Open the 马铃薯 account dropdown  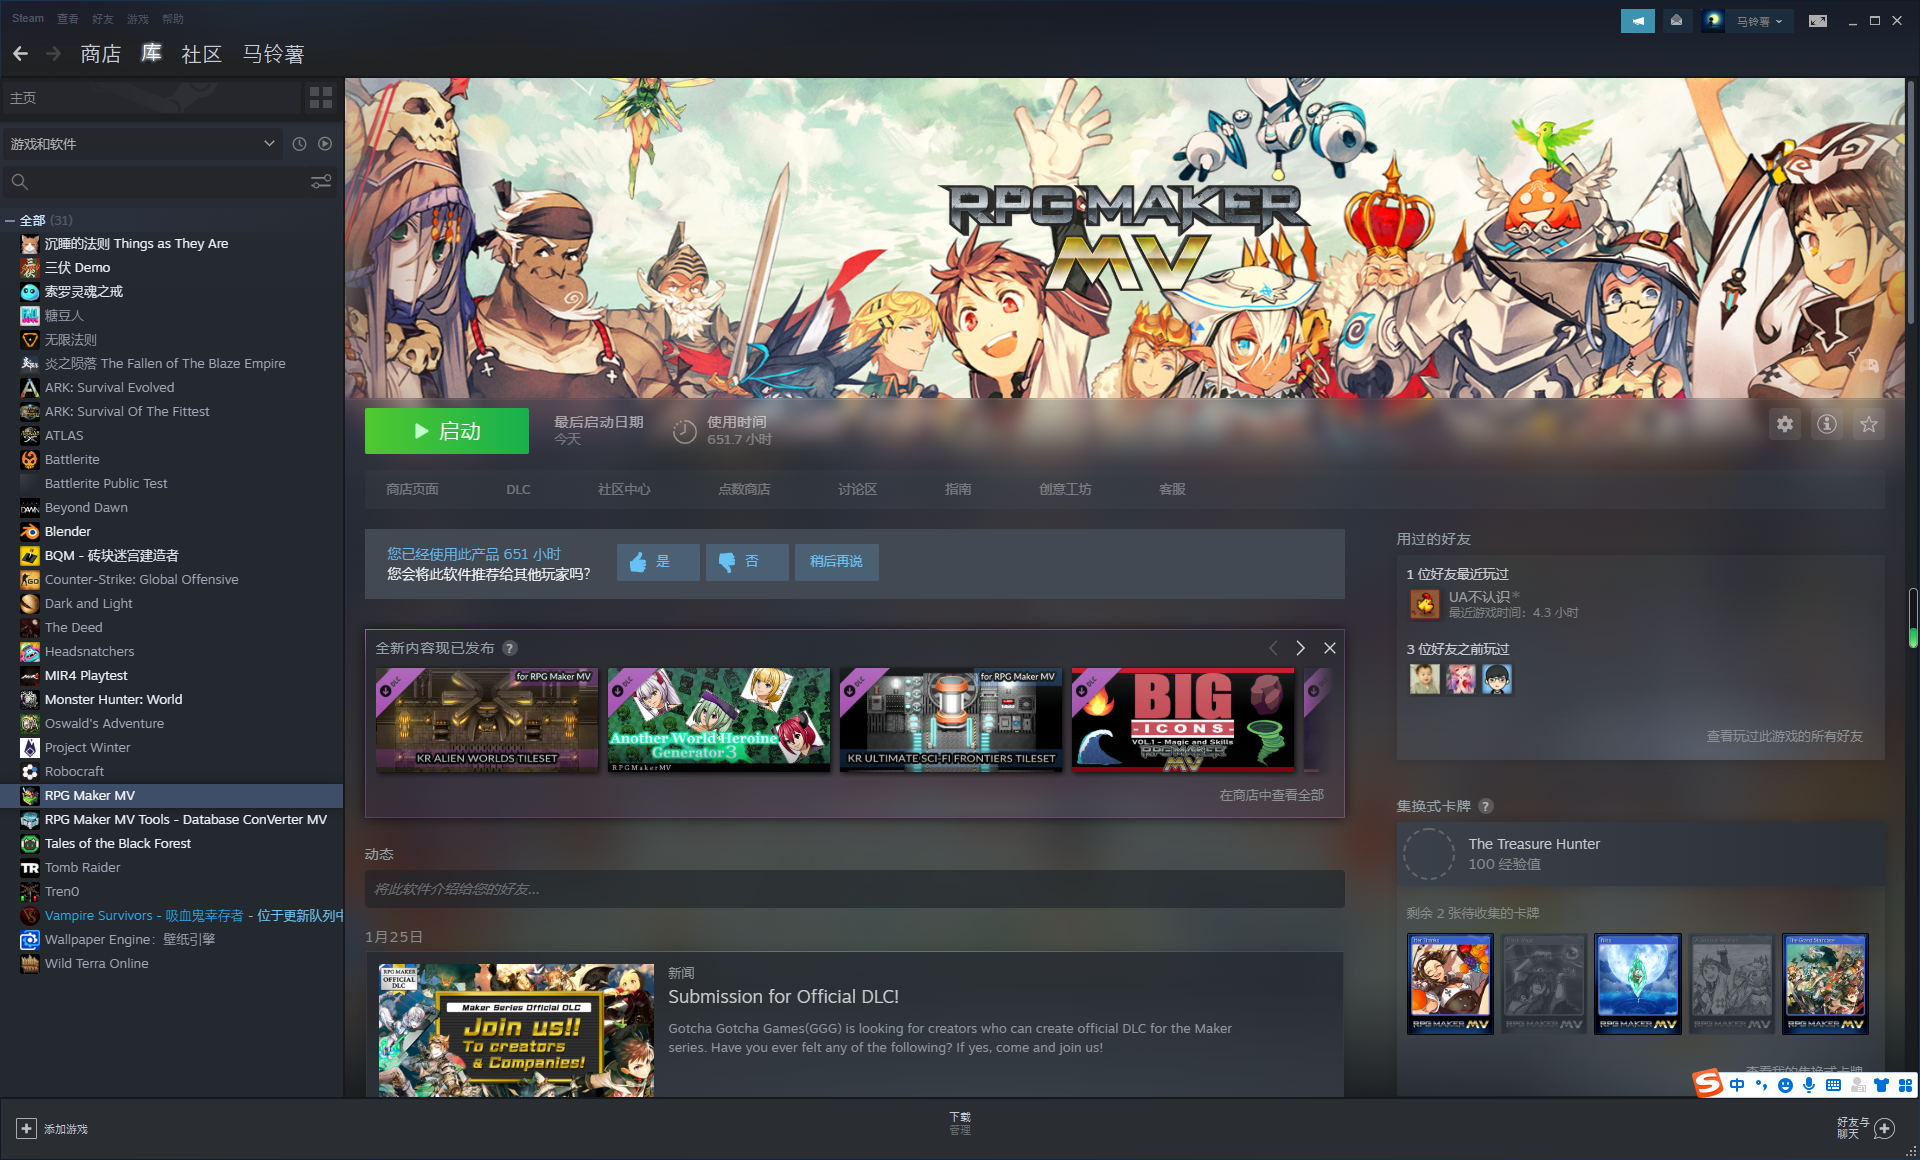pos(1759,21)
